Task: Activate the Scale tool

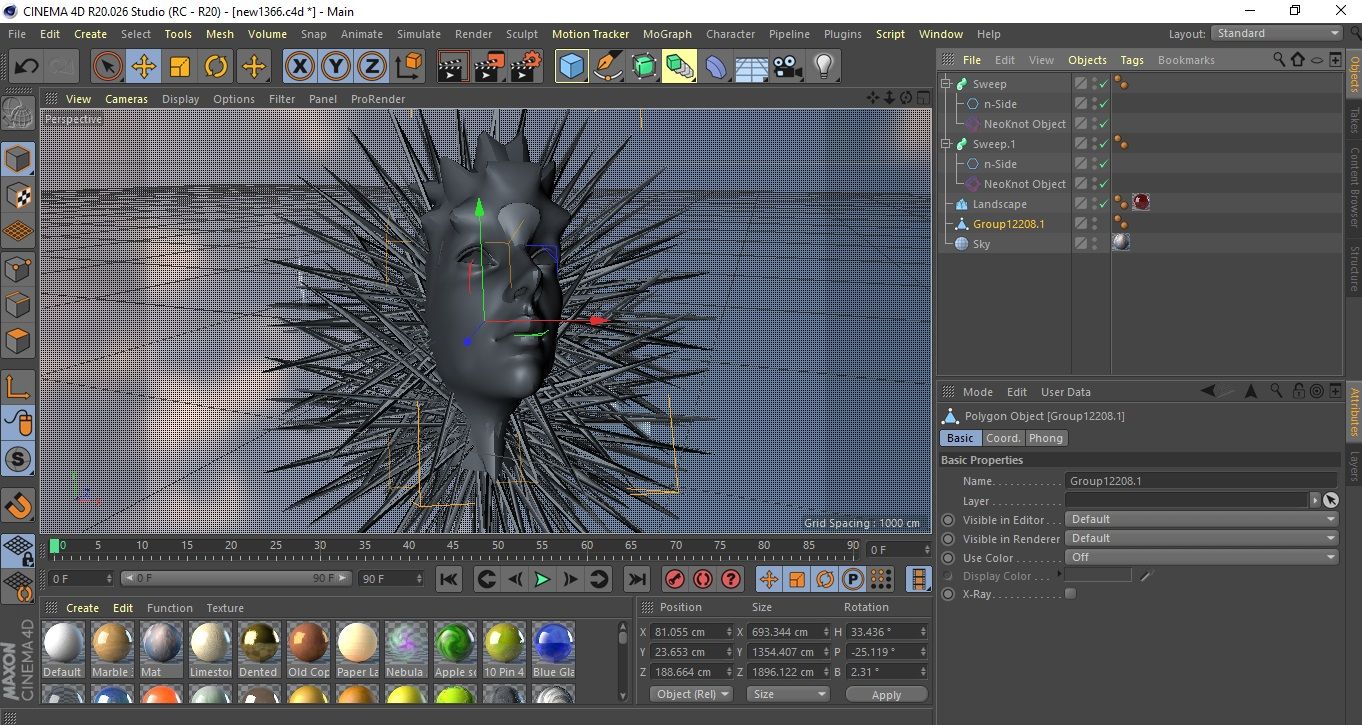Action: point(180,67)
